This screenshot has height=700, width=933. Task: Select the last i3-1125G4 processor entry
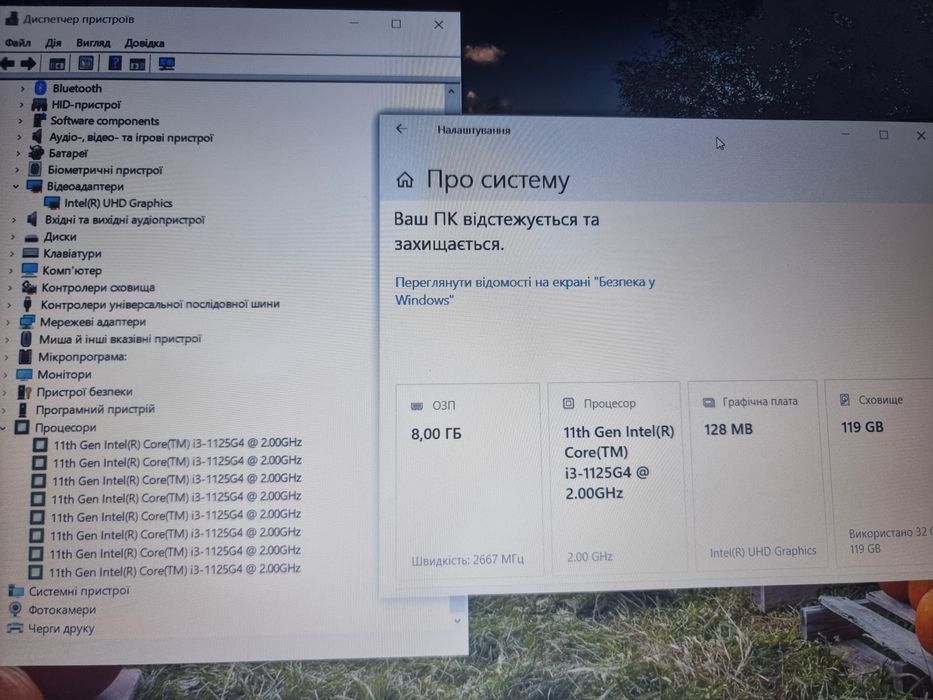click(x=174, y=570)
